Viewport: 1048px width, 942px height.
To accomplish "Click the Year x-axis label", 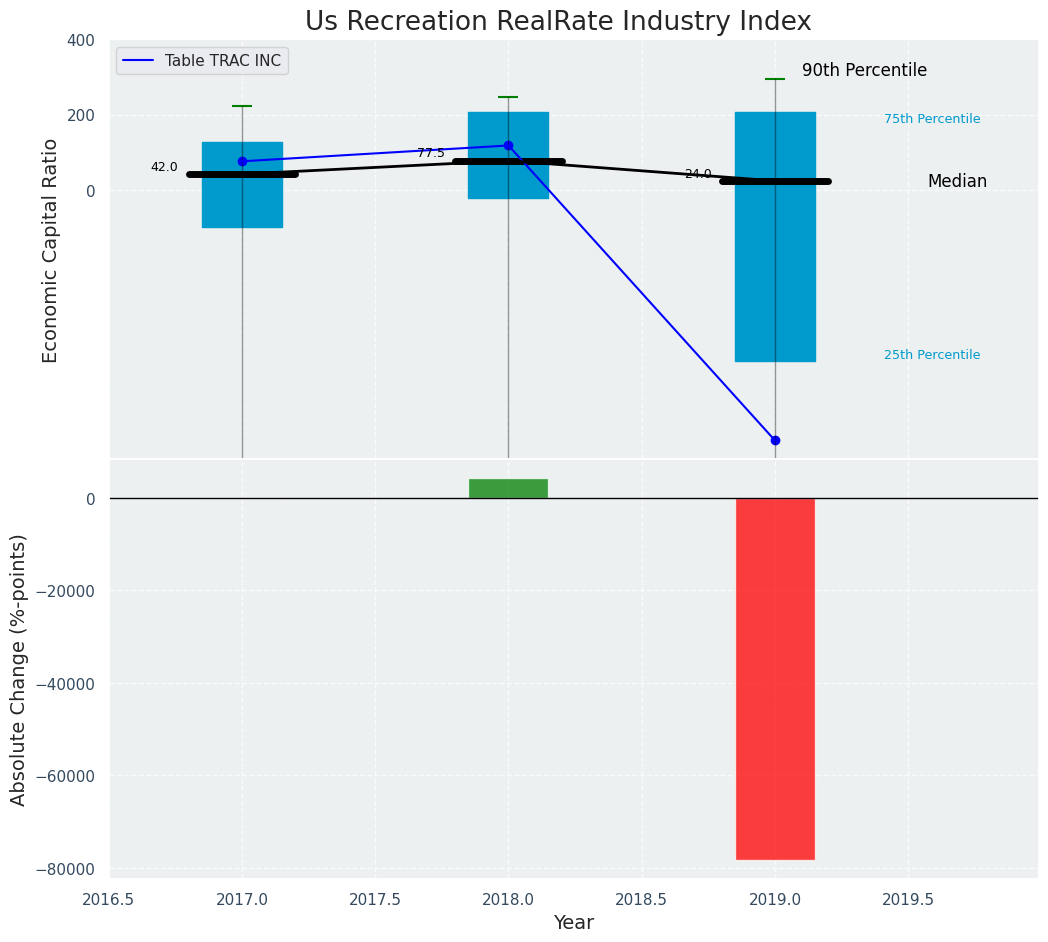I will click(574, 923).
